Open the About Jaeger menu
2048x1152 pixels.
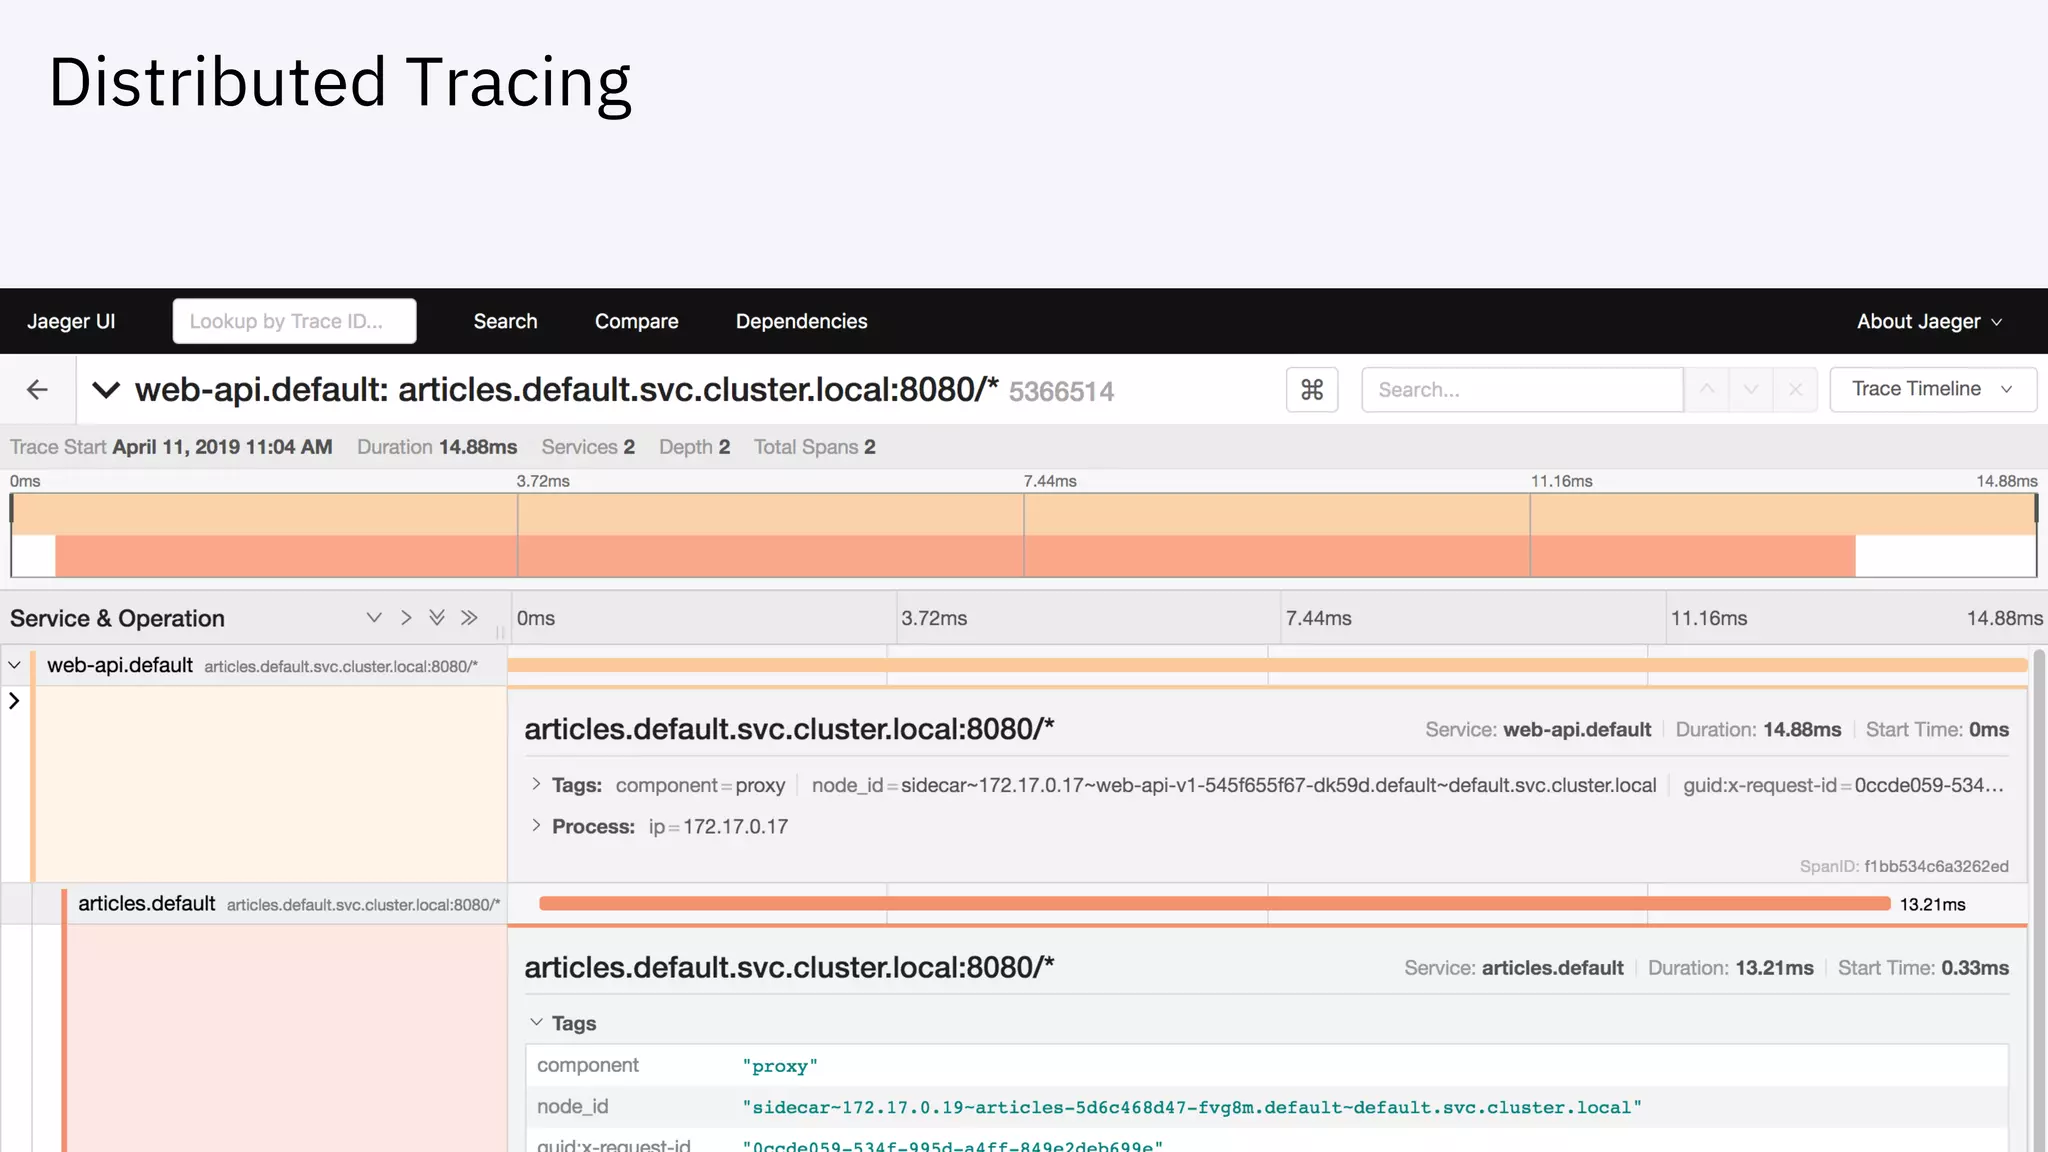1929,321
